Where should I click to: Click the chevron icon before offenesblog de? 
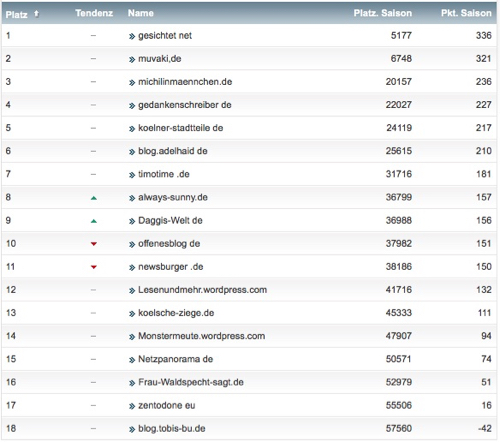[132, 245]
